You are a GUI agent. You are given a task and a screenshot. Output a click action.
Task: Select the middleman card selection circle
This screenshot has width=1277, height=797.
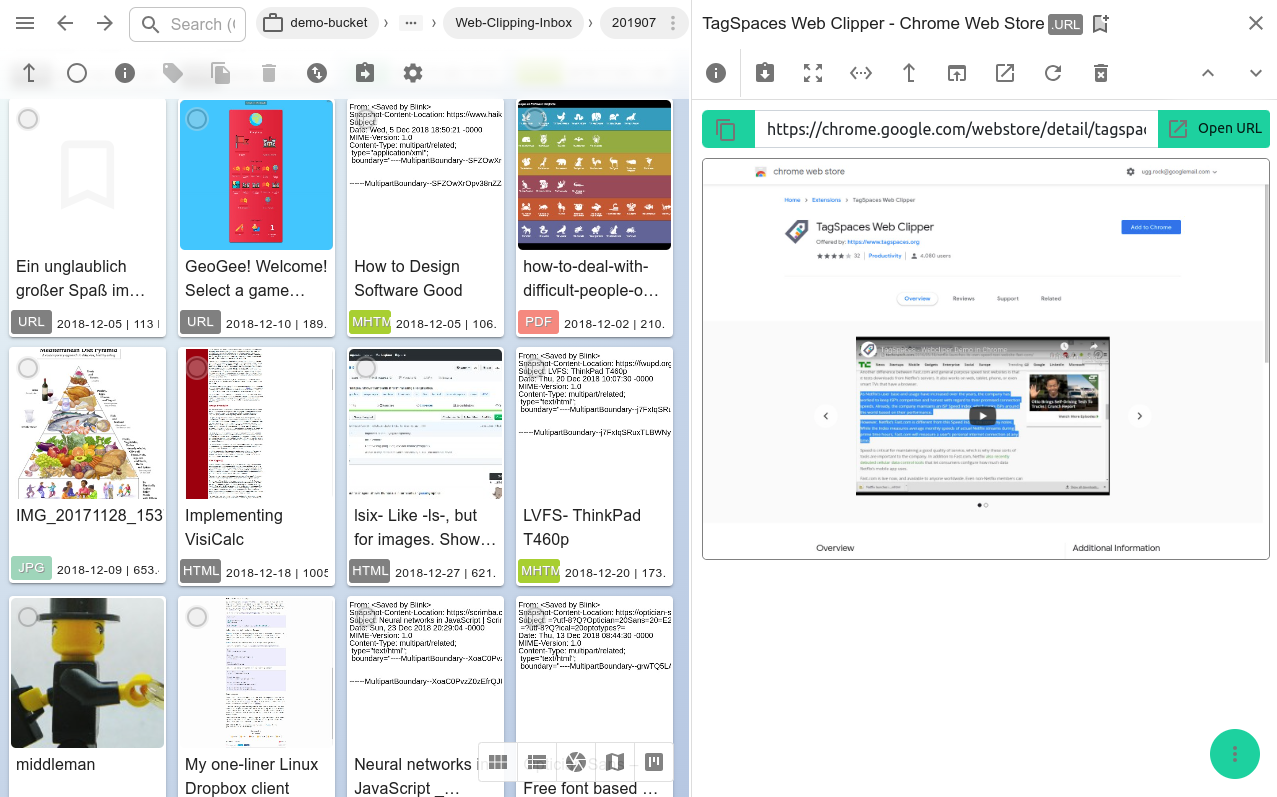[x=28, y=617]
